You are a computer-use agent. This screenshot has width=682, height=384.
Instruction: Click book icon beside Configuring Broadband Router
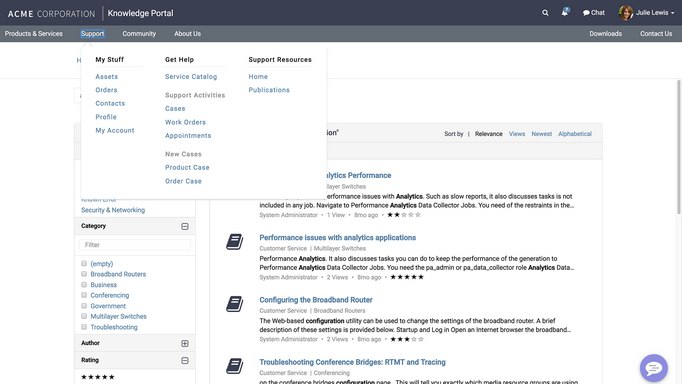pyautogui.click(x=234, y=304)
